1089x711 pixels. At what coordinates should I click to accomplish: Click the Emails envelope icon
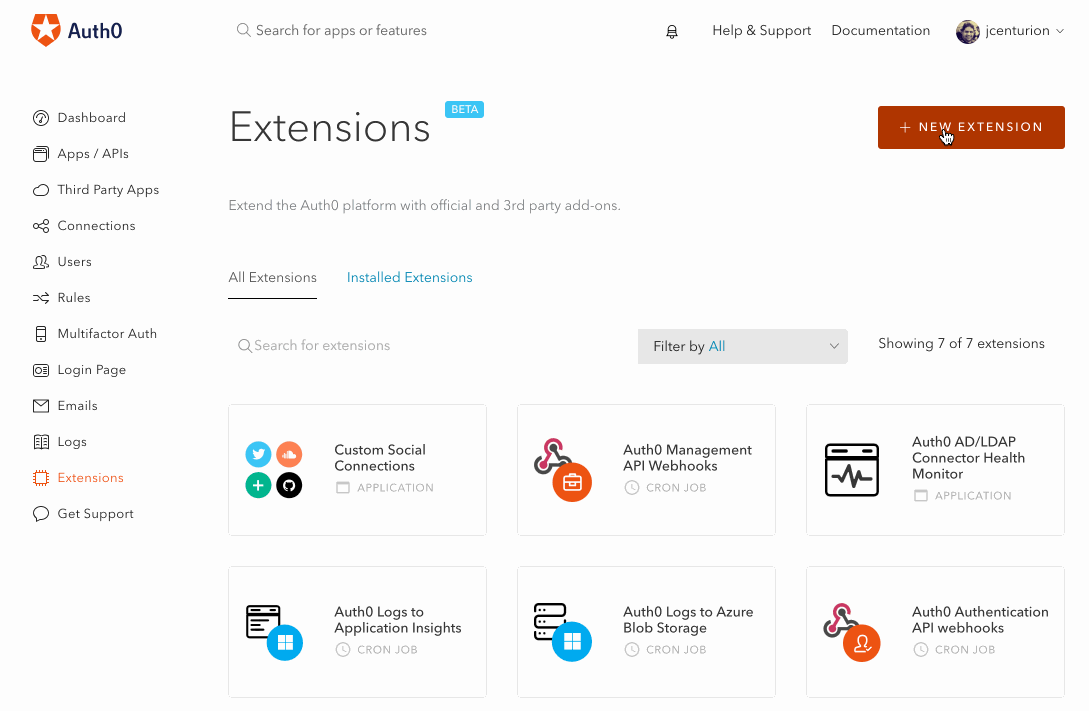(x=41, y=406)
